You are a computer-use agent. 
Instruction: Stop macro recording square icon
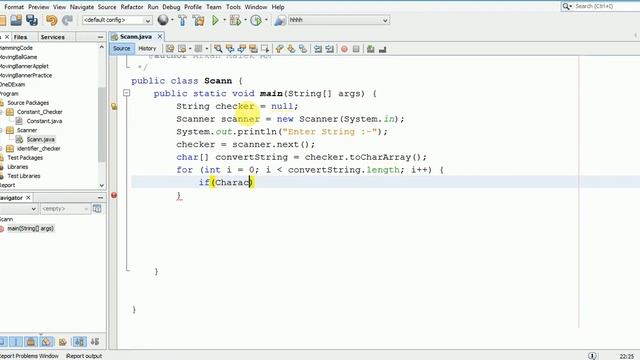(356, 49)
